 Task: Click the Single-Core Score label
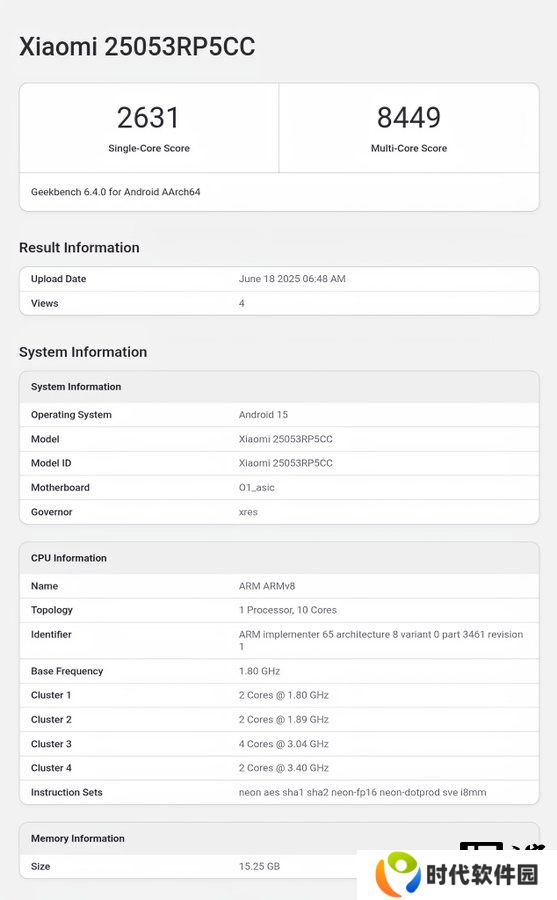[x=149, y=148]
